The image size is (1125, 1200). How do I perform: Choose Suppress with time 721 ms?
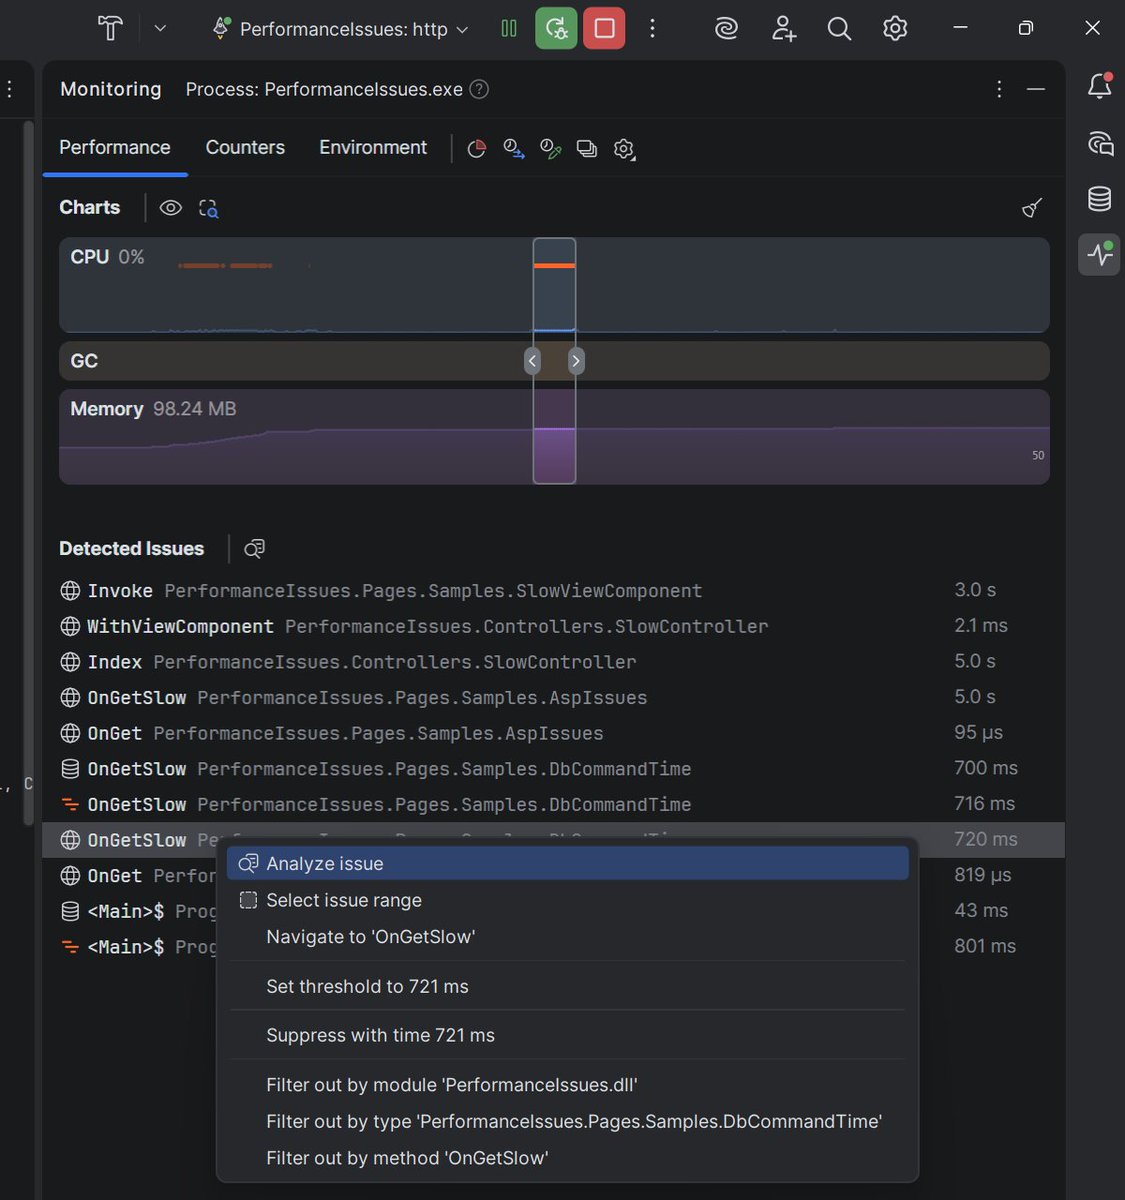click(567, 1035)
